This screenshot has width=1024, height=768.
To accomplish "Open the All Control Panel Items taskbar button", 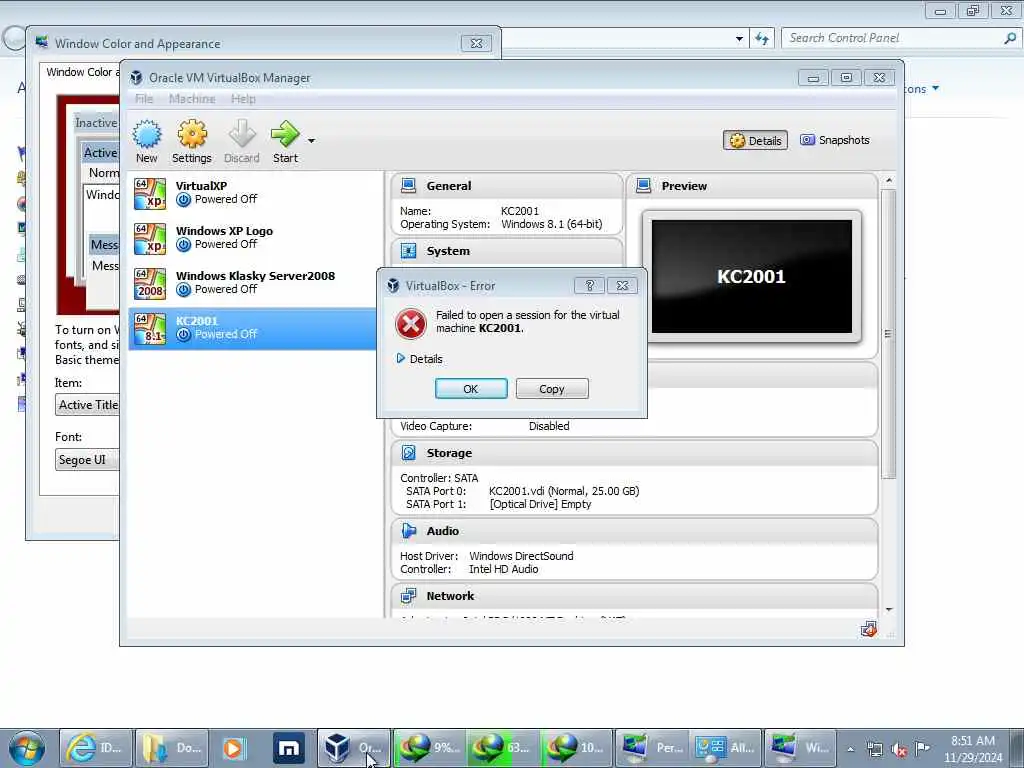I will pos(725,748).
